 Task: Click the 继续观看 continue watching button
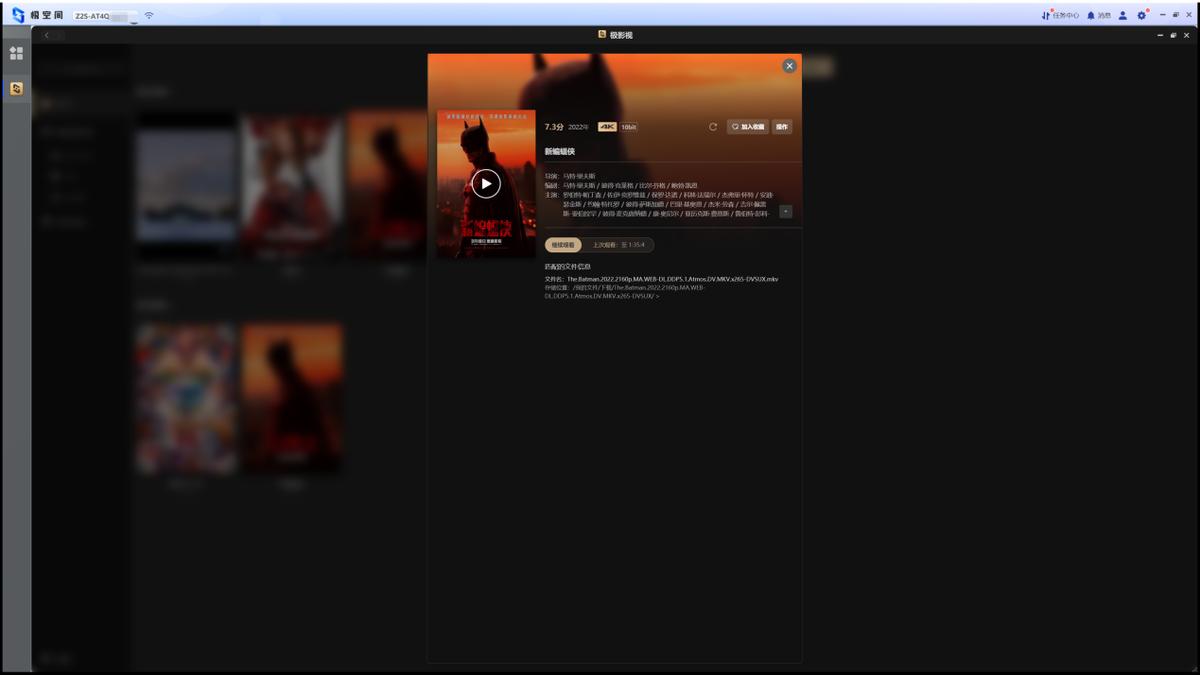pos(563,245)
